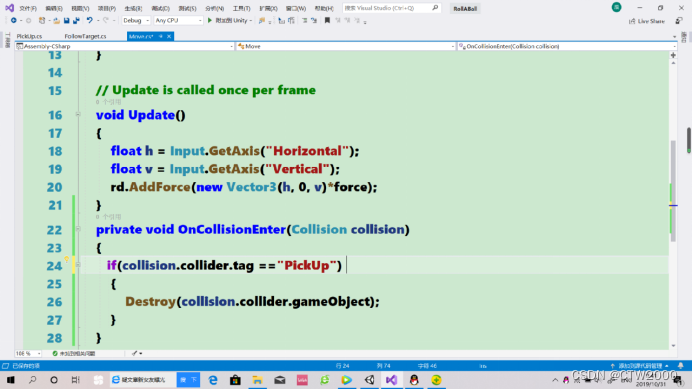Switch to the FollowTarget.cs tab
693x390 pixels.
85,36
